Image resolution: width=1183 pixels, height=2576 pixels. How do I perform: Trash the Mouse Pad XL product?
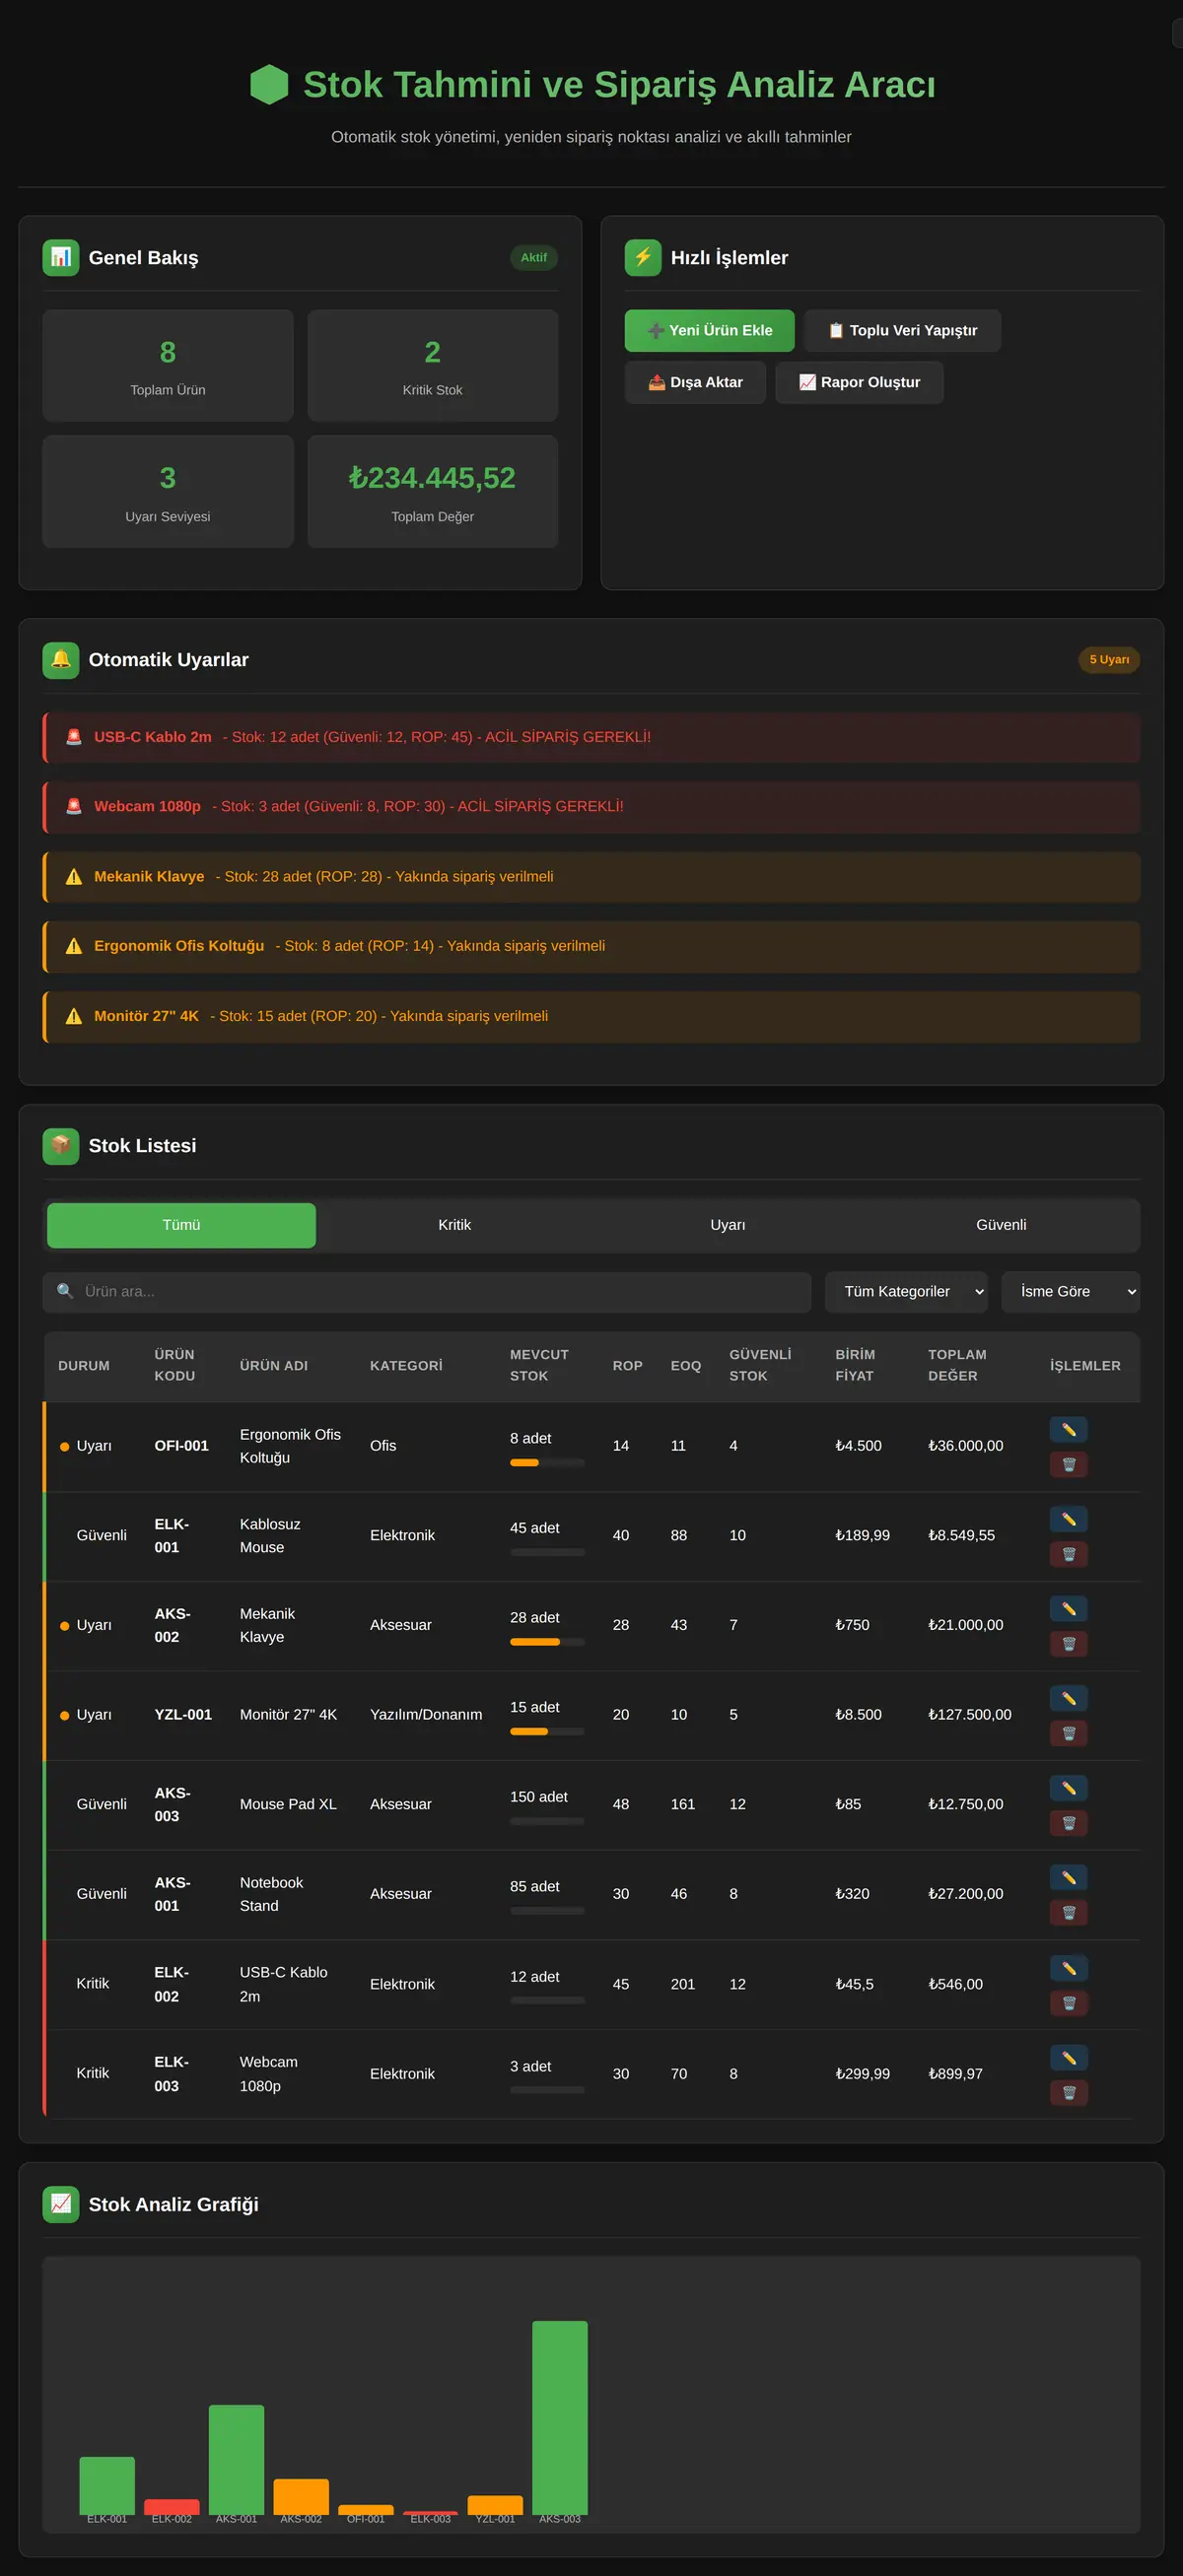[x=1068, y=1822]
